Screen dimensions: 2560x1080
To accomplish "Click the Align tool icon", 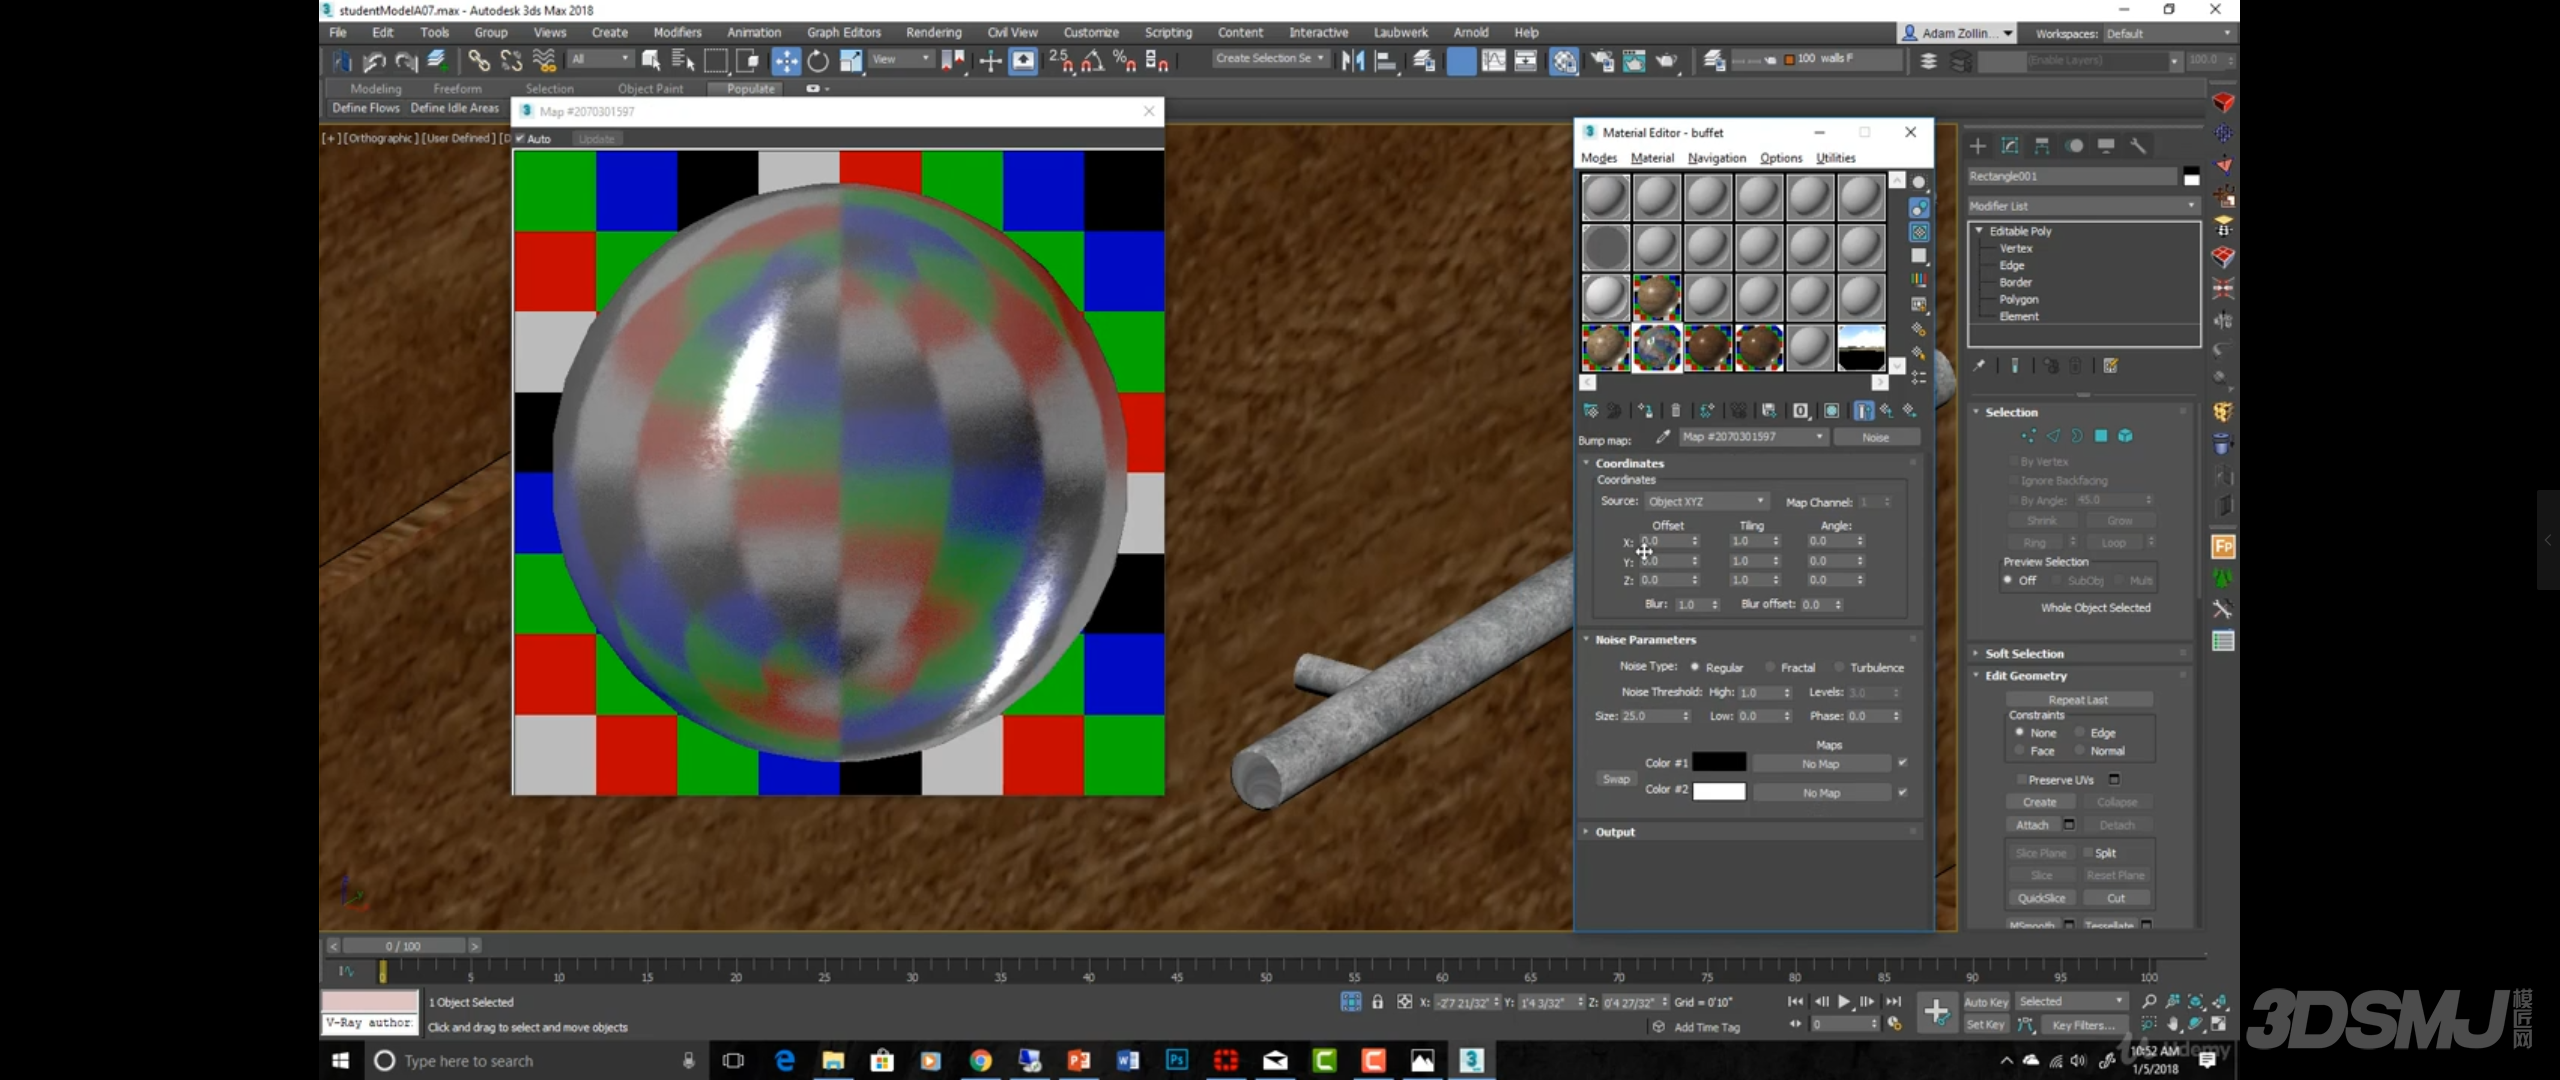I will pyautogui.click(x=1386, y=61).
